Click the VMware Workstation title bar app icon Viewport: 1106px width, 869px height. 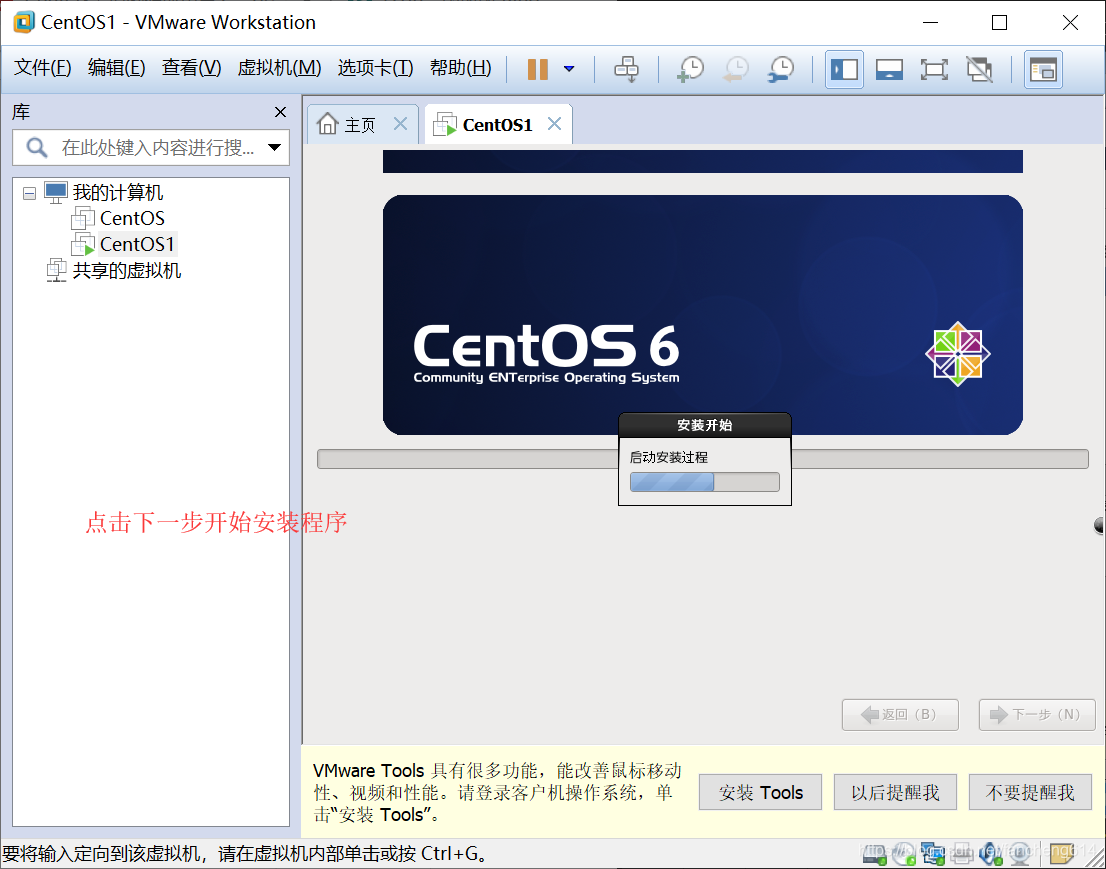click(x=23, y=22)
